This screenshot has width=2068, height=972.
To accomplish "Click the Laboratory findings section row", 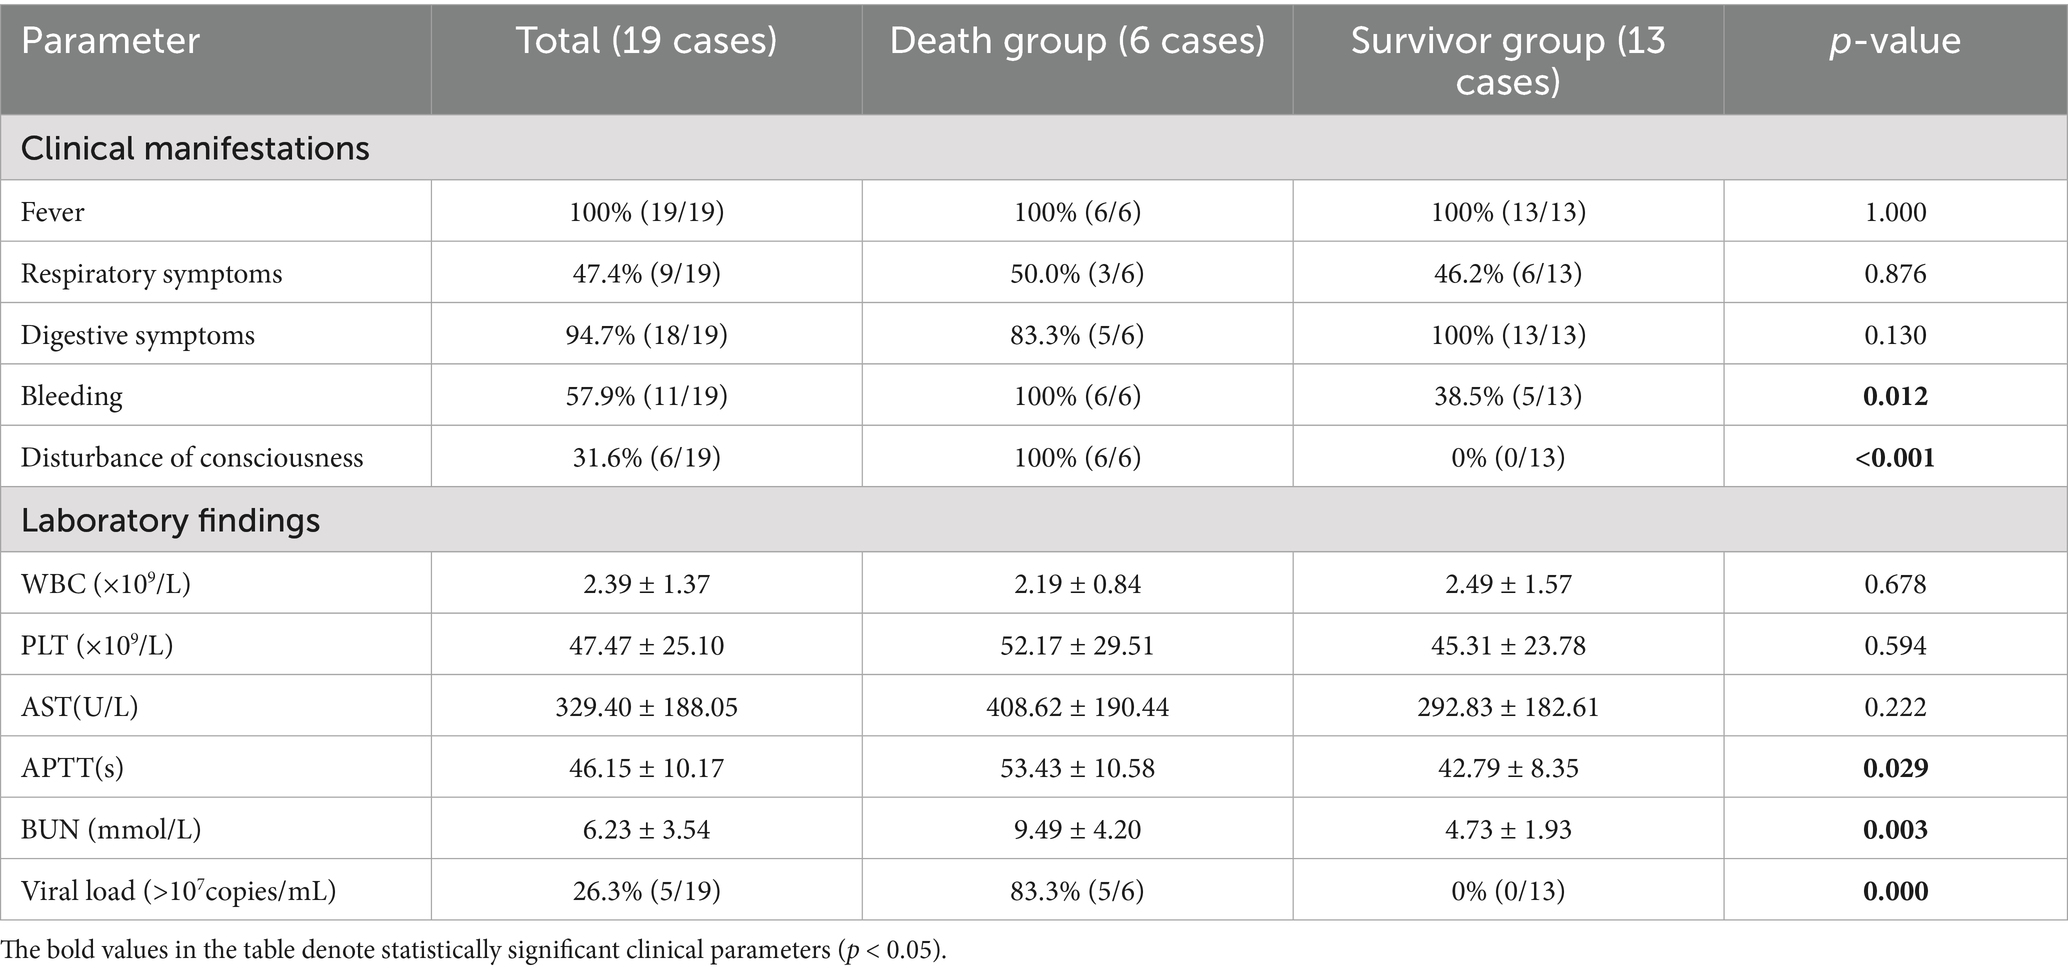I will pos(170,521).
